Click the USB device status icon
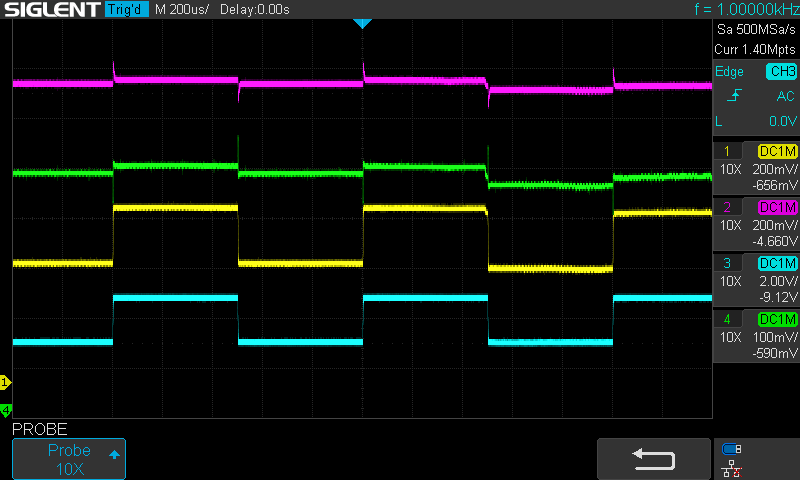The width and height of the screenshot is (800, 480). tap(732, 449)
